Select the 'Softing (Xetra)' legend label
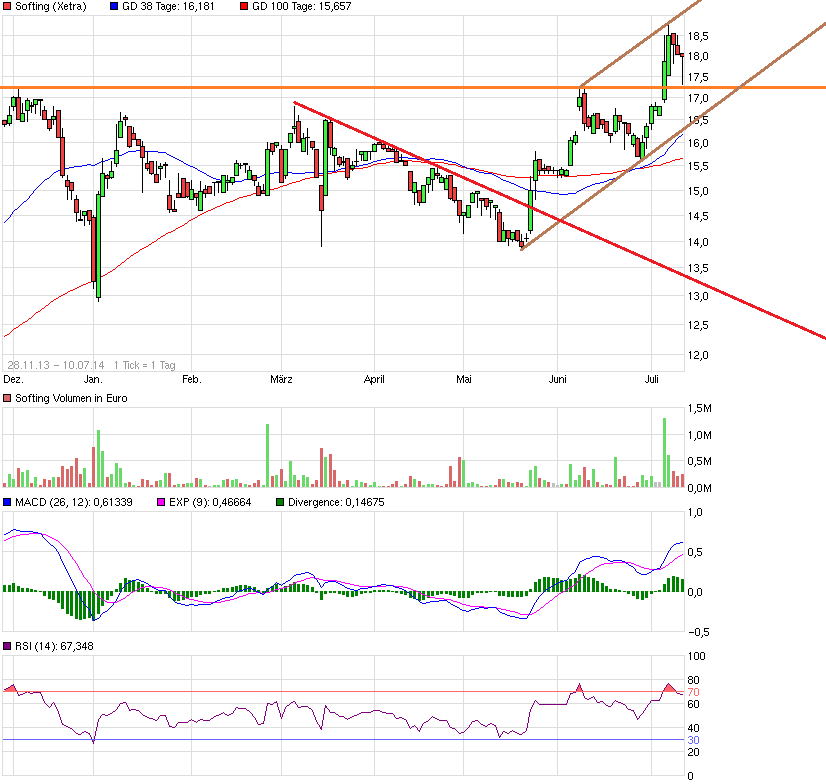This screenshot has width=826, height=784. coord(51,6)
